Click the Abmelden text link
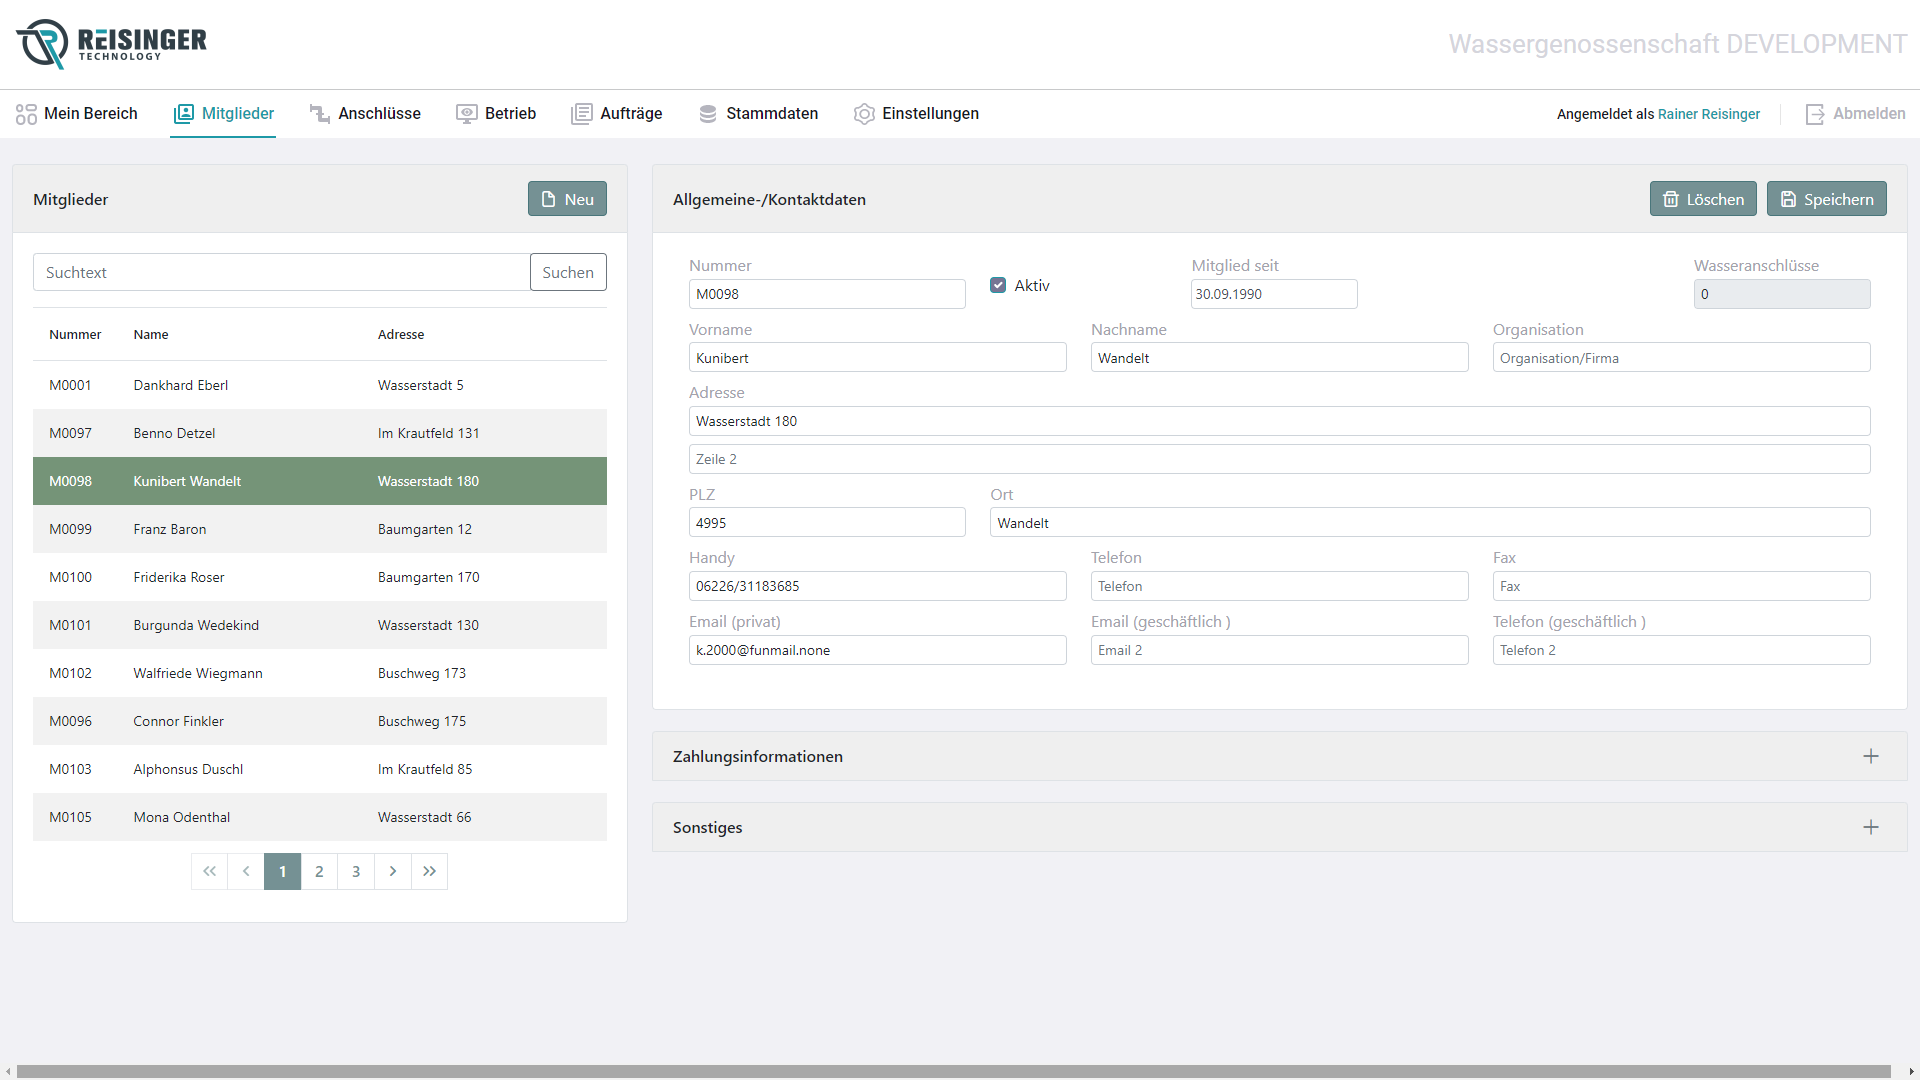This screenshot has width=1920, height=1080. [1869, 114]
